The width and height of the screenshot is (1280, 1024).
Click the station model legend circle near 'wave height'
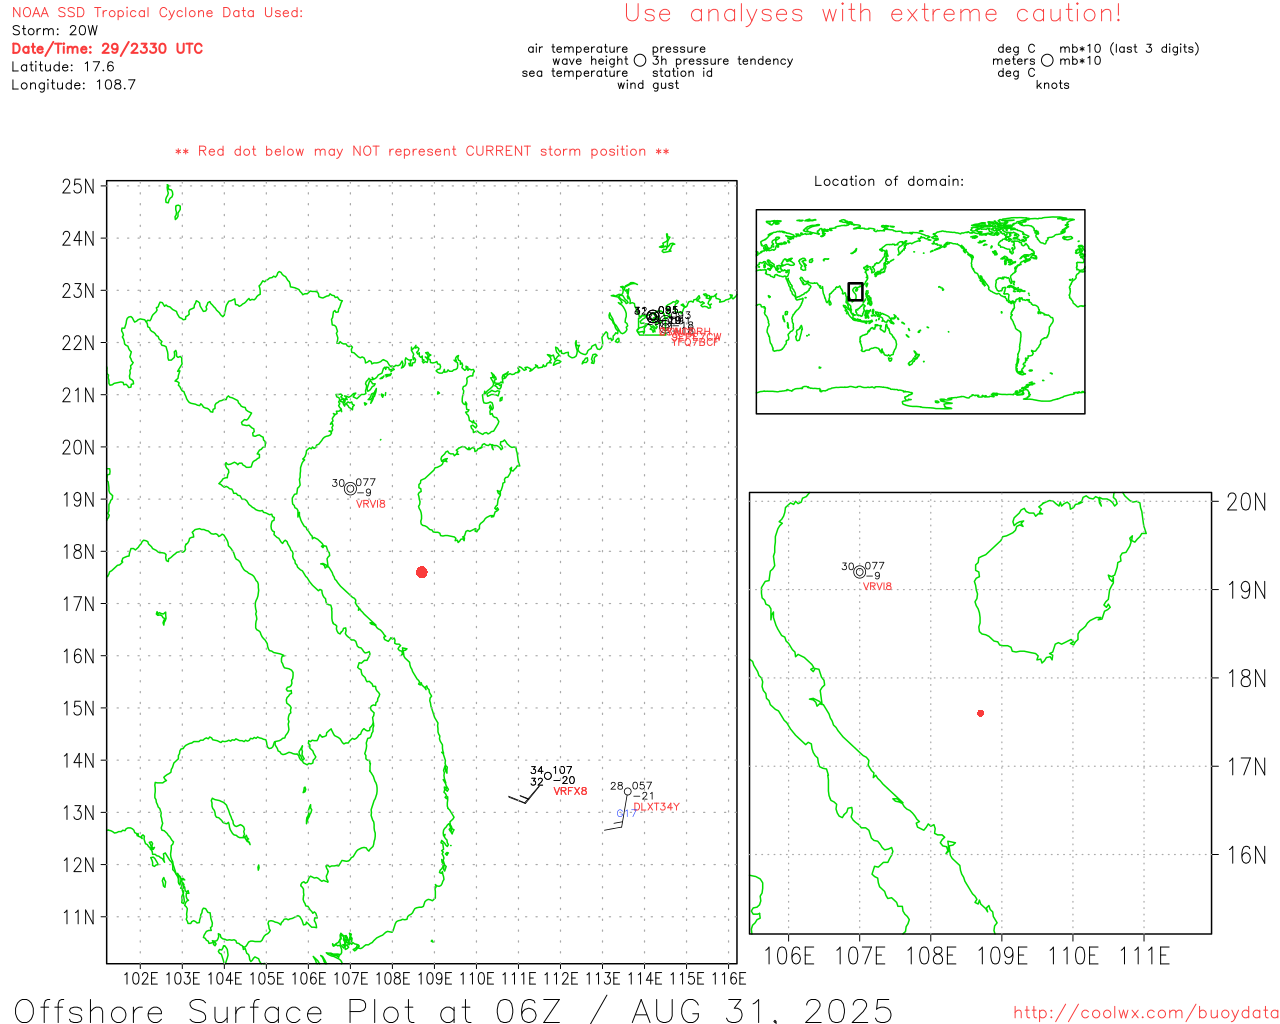tap(640, 61)
